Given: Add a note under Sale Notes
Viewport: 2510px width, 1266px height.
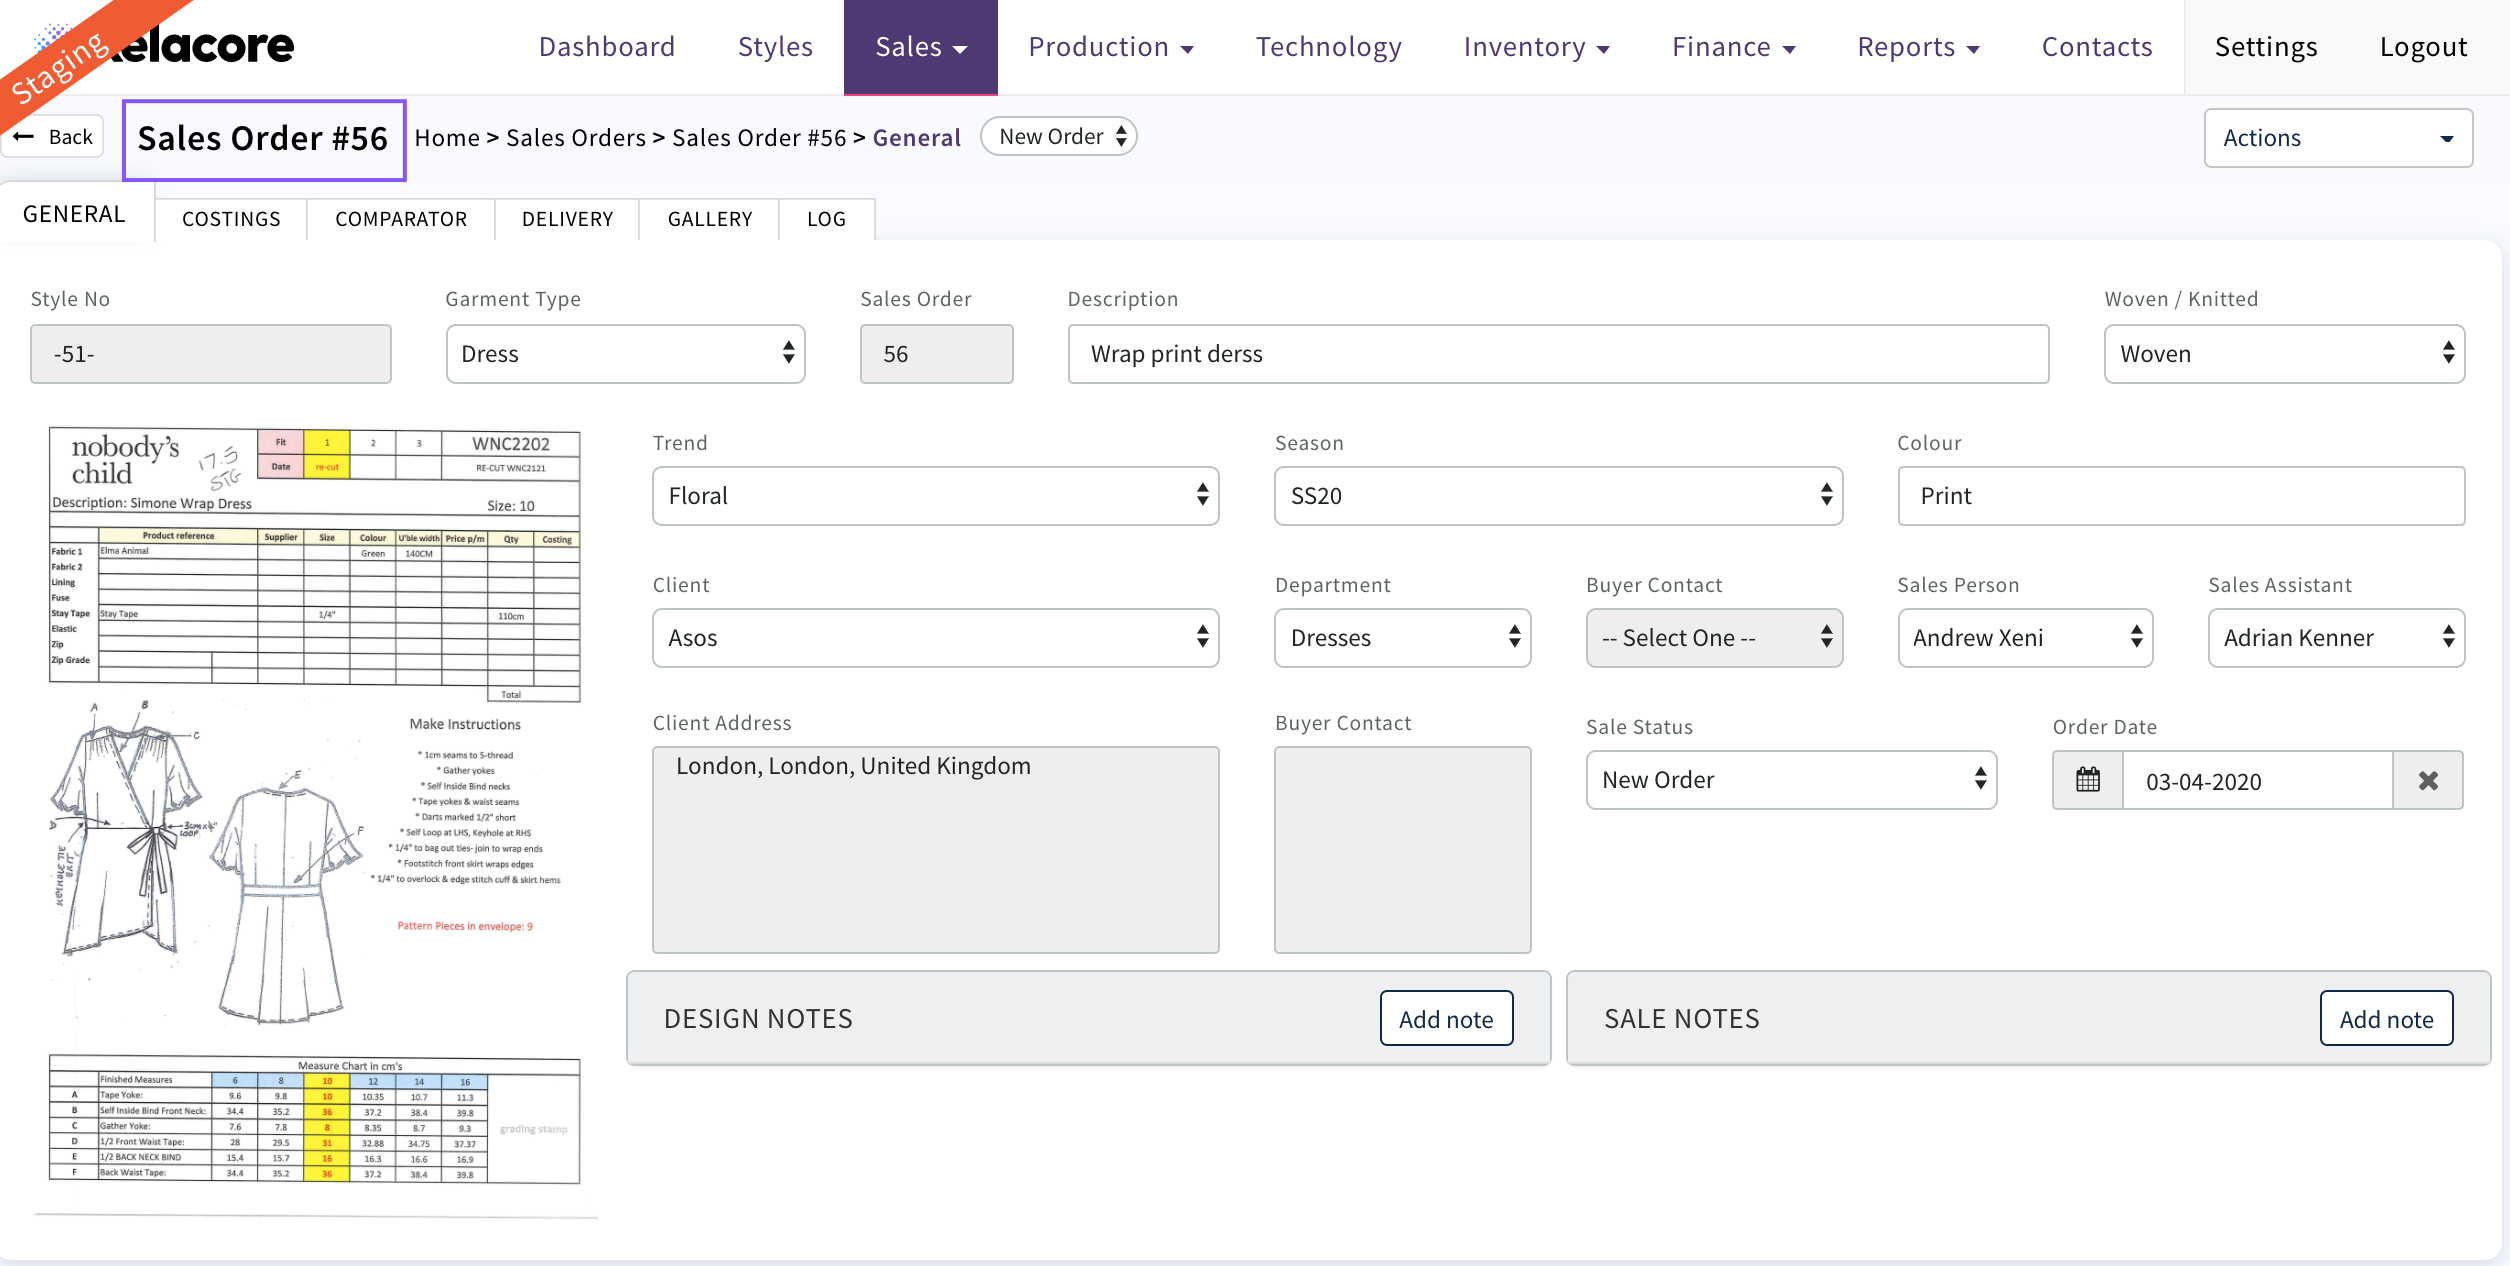Looking at the screenshot, I should pos(2385,1019).
